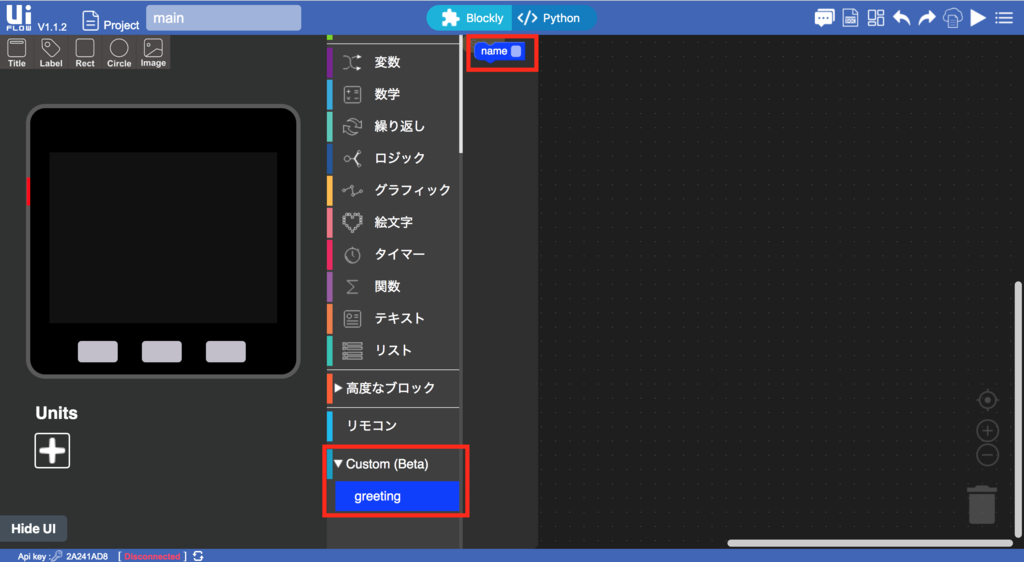Open the 関数 block category

[x=393, y=286]
